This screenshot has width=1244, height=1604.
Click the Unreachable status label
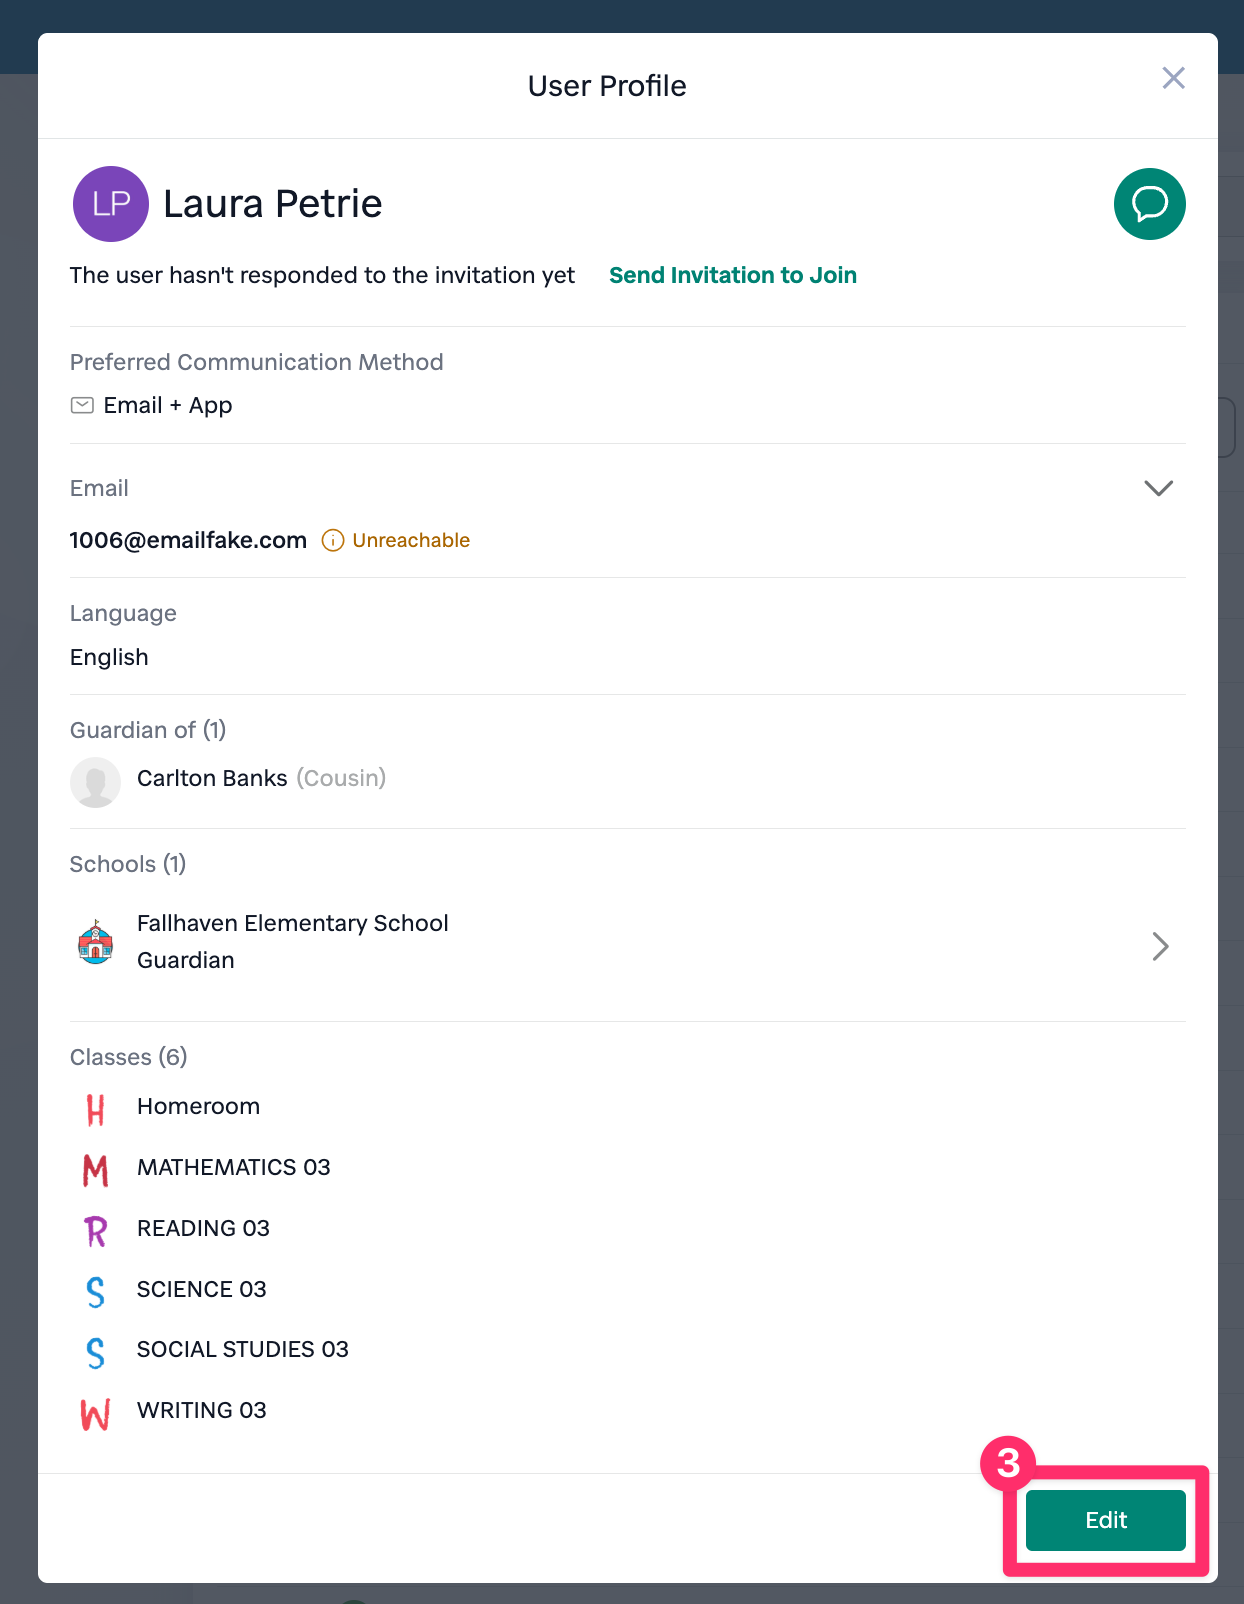(411, 540)
